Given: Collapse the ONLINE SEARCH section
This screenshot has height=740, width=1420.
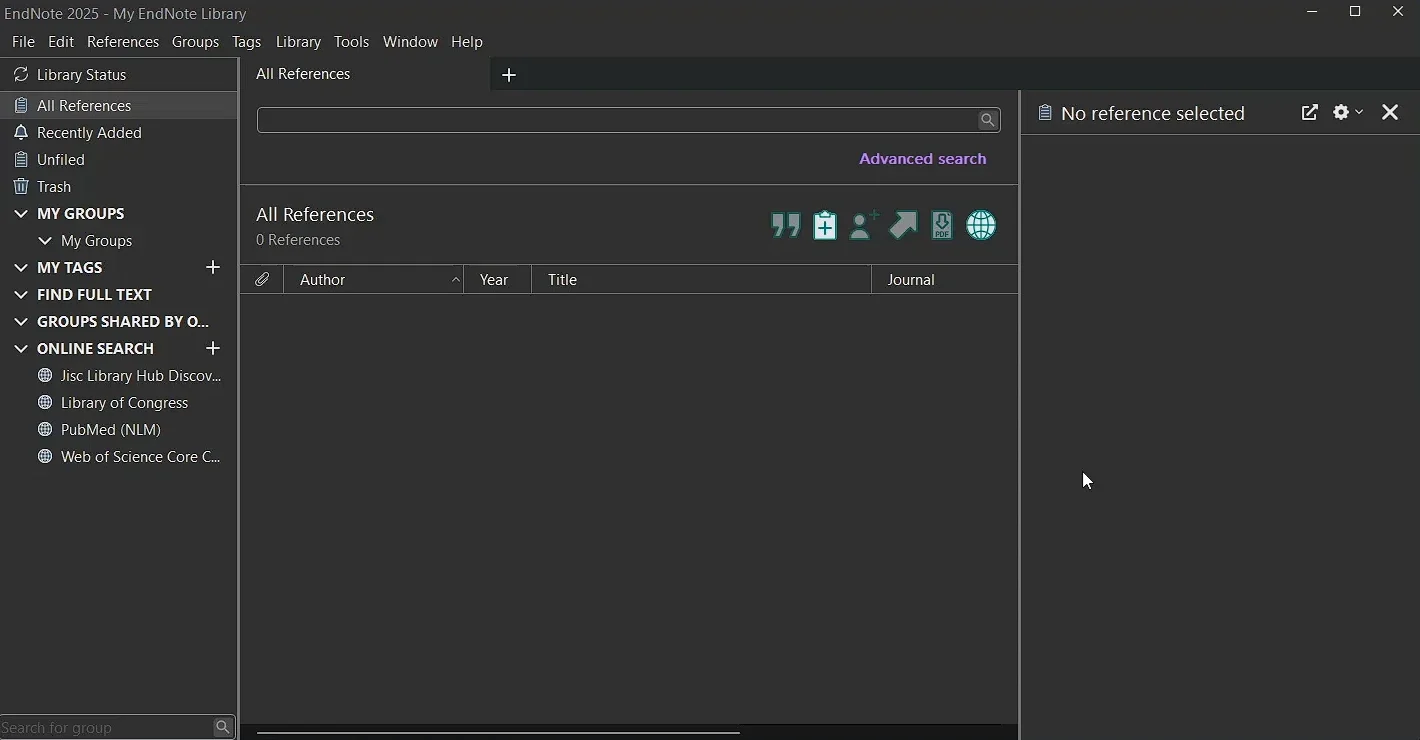Looking at the screenshot, I should pyautogui.click(x=21, y=348).
